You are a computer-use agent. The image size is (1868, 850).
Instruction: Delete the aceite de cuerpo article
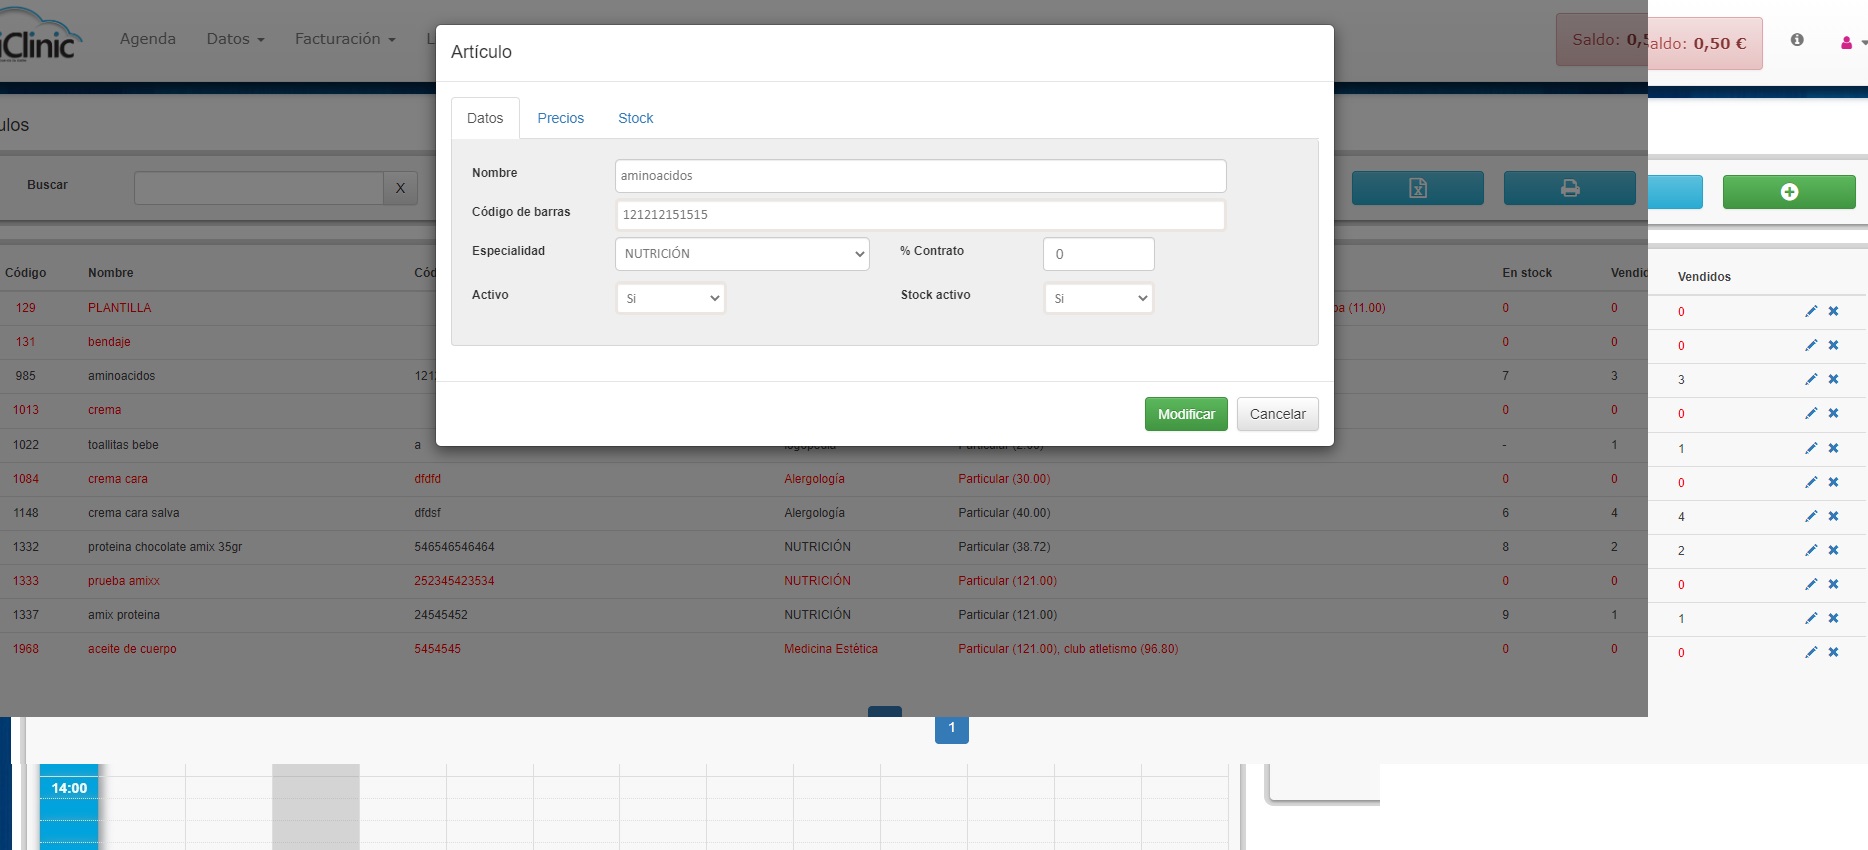pos(1833,652)
